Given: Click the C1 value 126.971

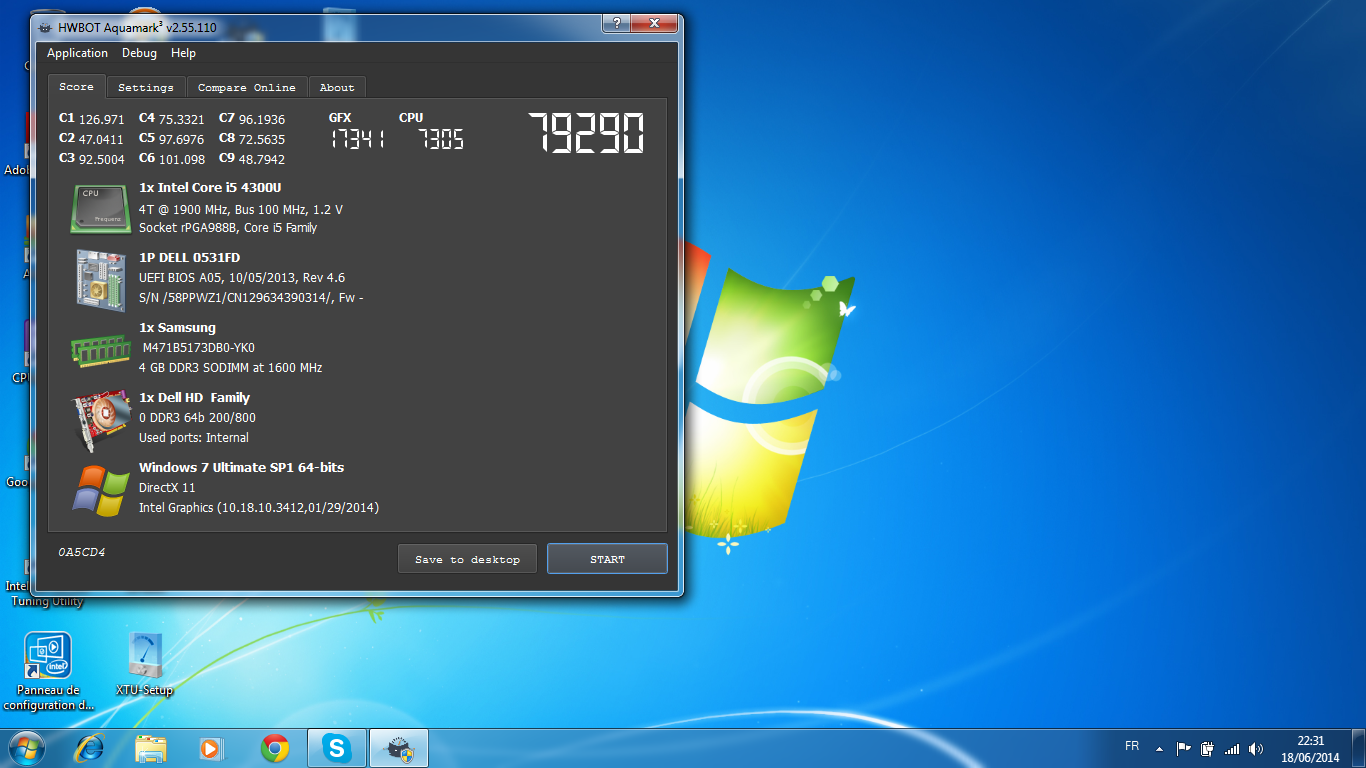Looking at the screenshot, I should coord(102,119).
